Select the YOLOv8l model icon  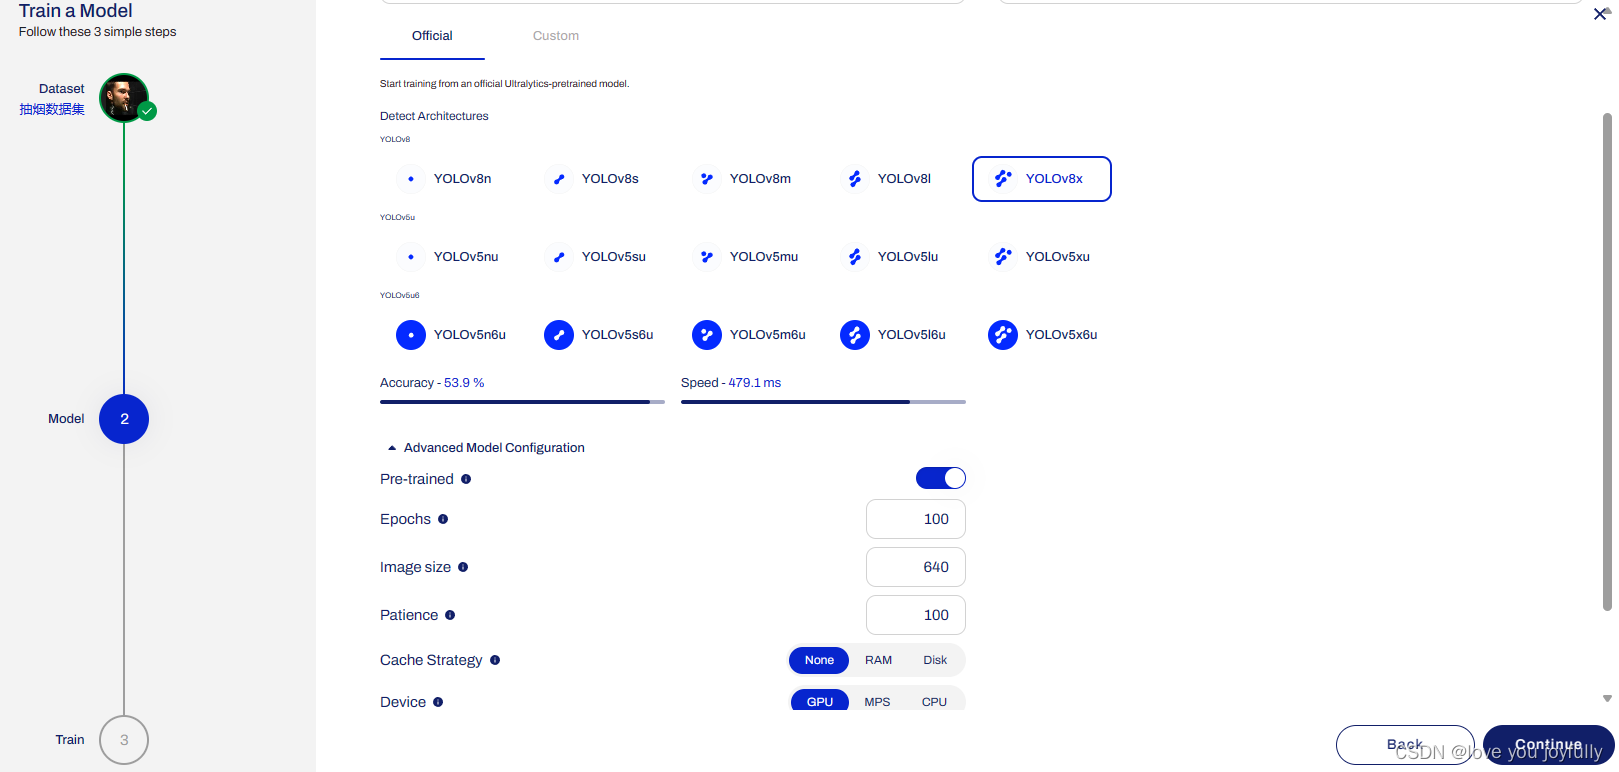click(x=855, y=179)
